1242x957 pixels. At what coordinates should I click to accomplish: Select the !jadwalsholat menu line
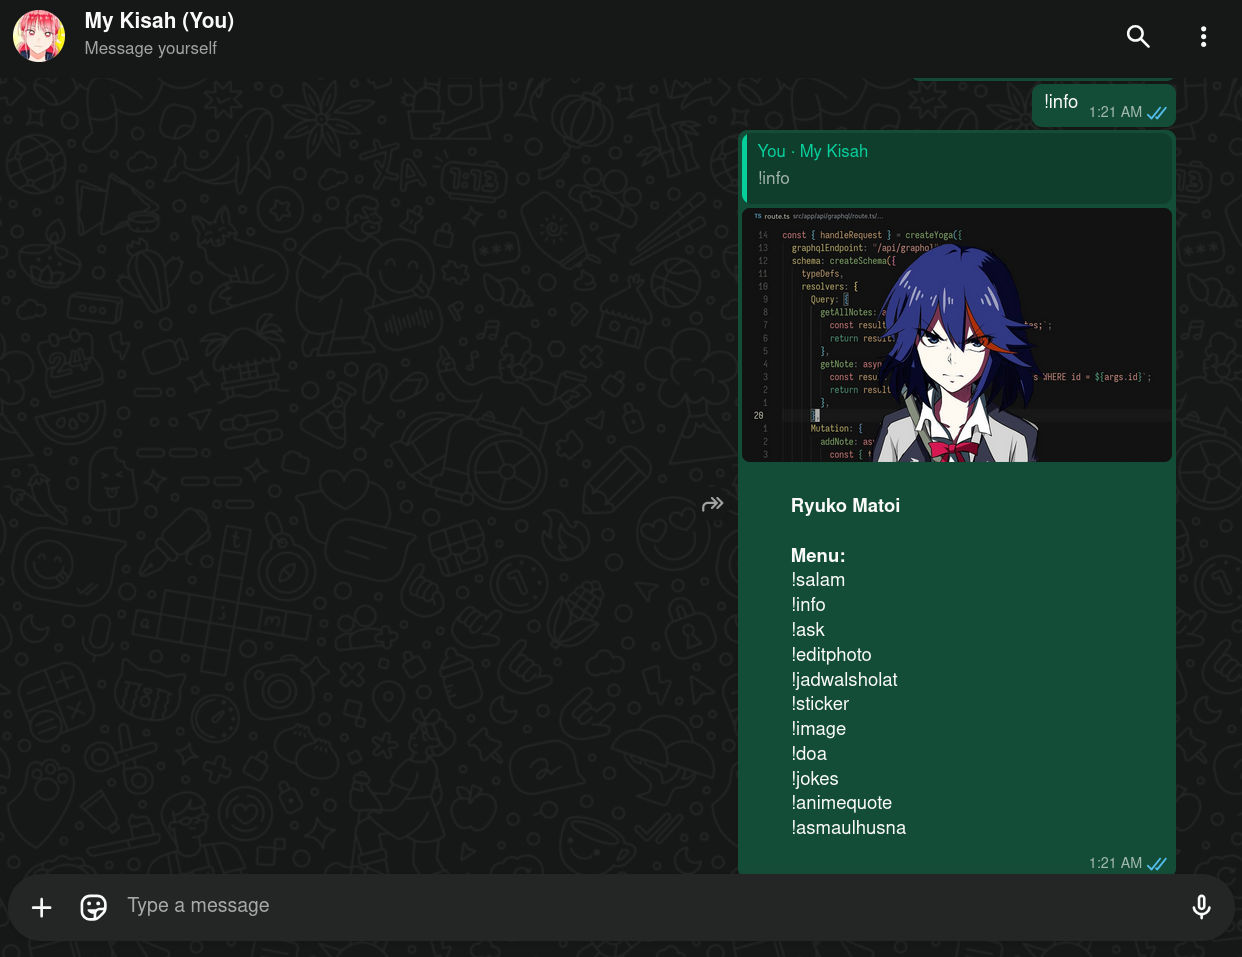[x=844, y=680]
